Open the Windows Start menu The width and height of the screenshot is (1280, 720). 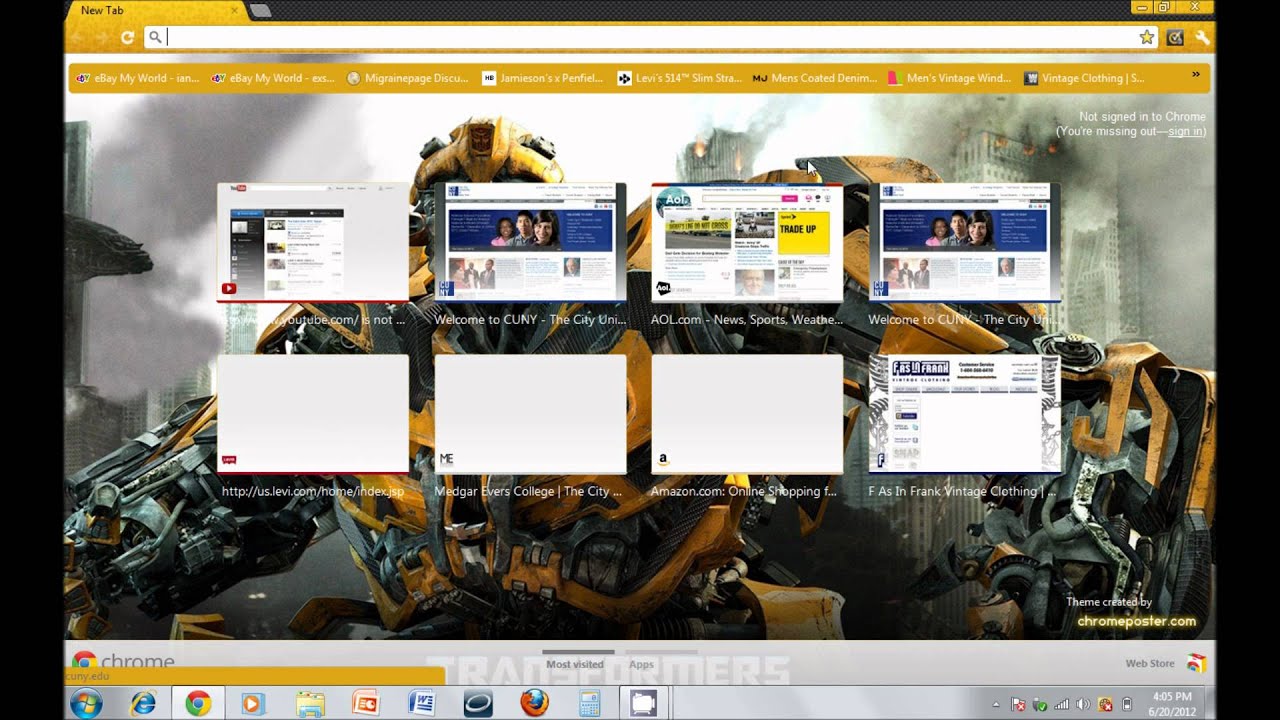87,704
